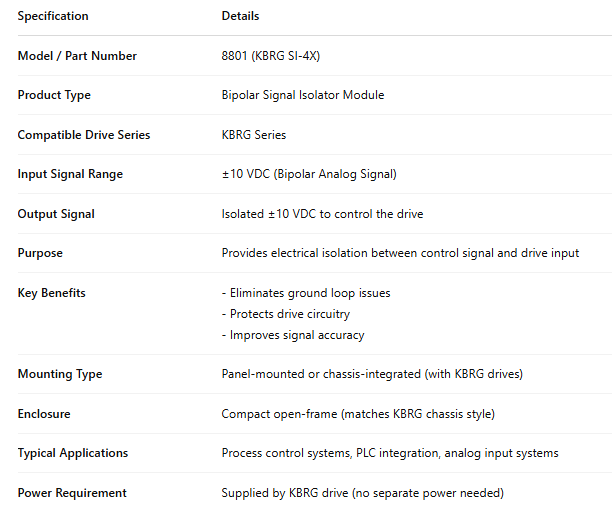Image resolution: width=612 pixels, height=513 pixels.
Task: Select the "Key Benefits" row label
Action: tap(52, 293)
